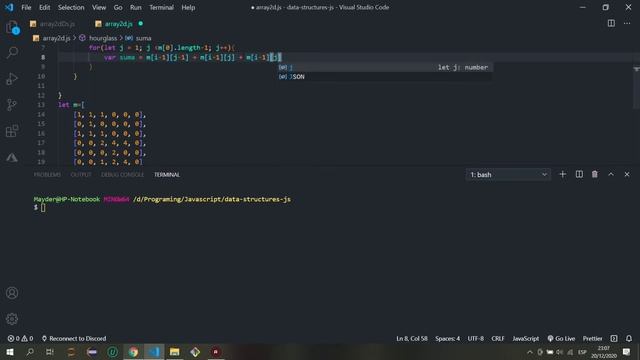Kill the terminal with trash icon
640x360 pixels.
[x=595, y=174]
